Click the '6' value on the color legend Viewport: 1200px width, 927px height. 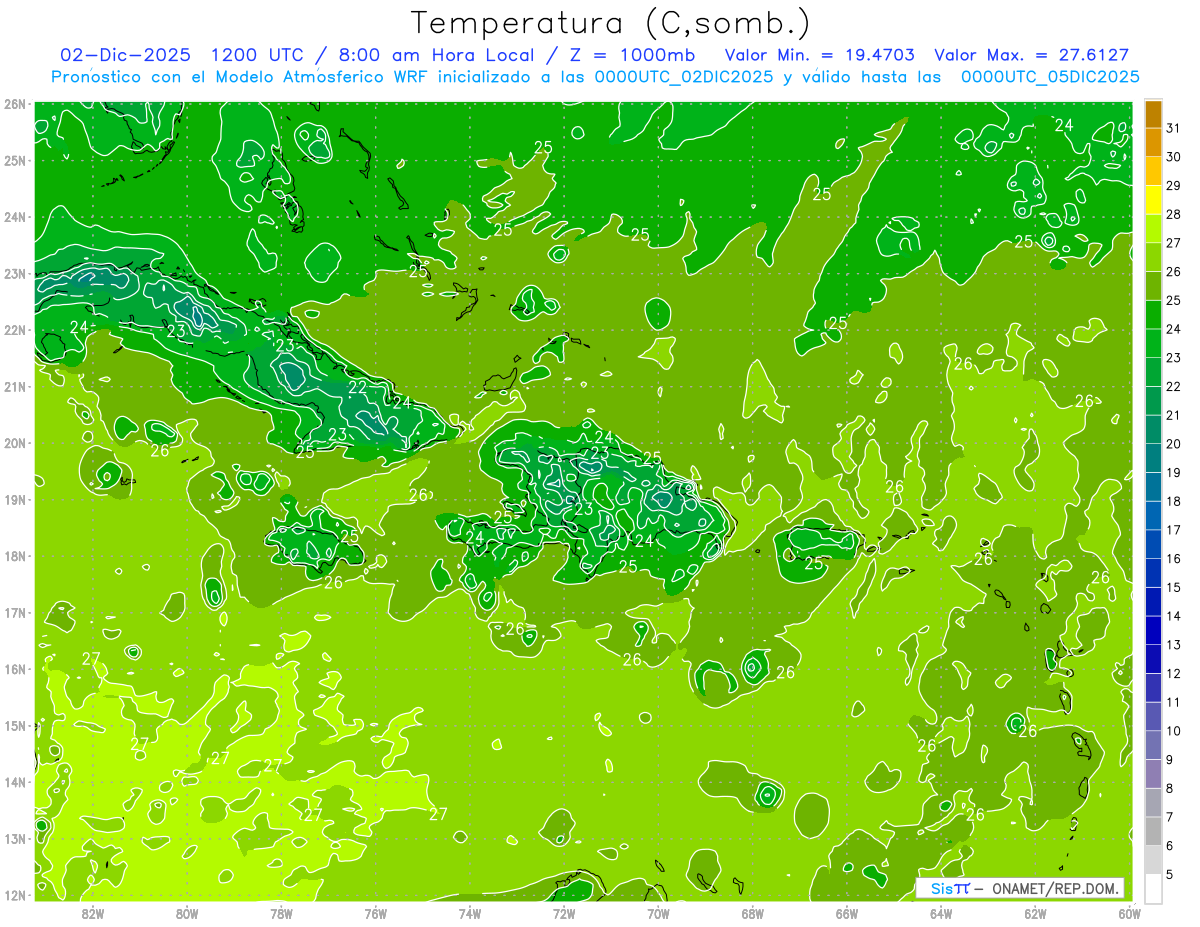coord(1170,846)
